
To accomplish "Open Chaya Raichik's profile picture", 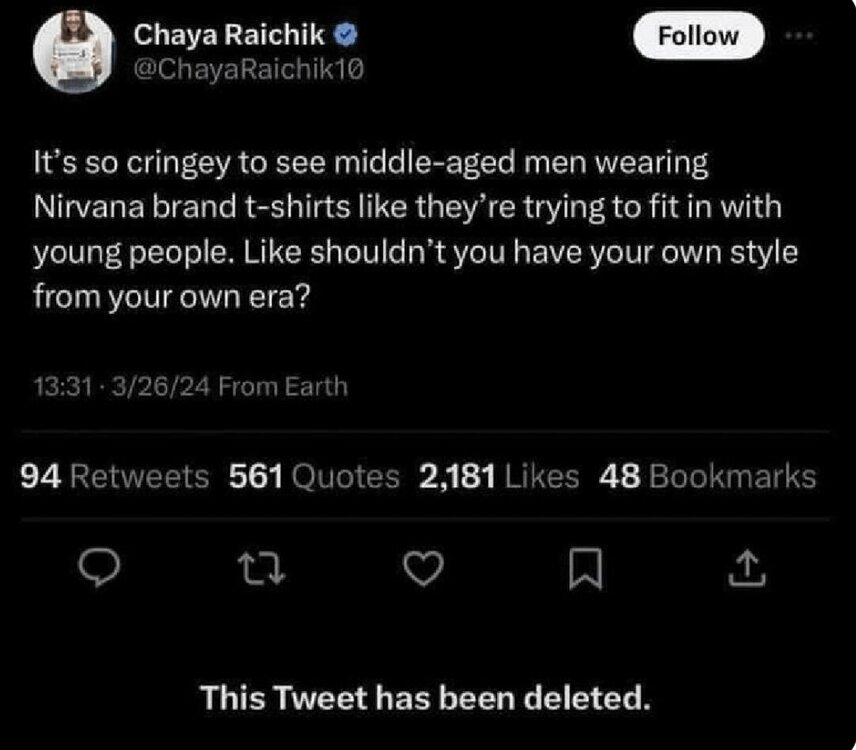I will point(71,51).
